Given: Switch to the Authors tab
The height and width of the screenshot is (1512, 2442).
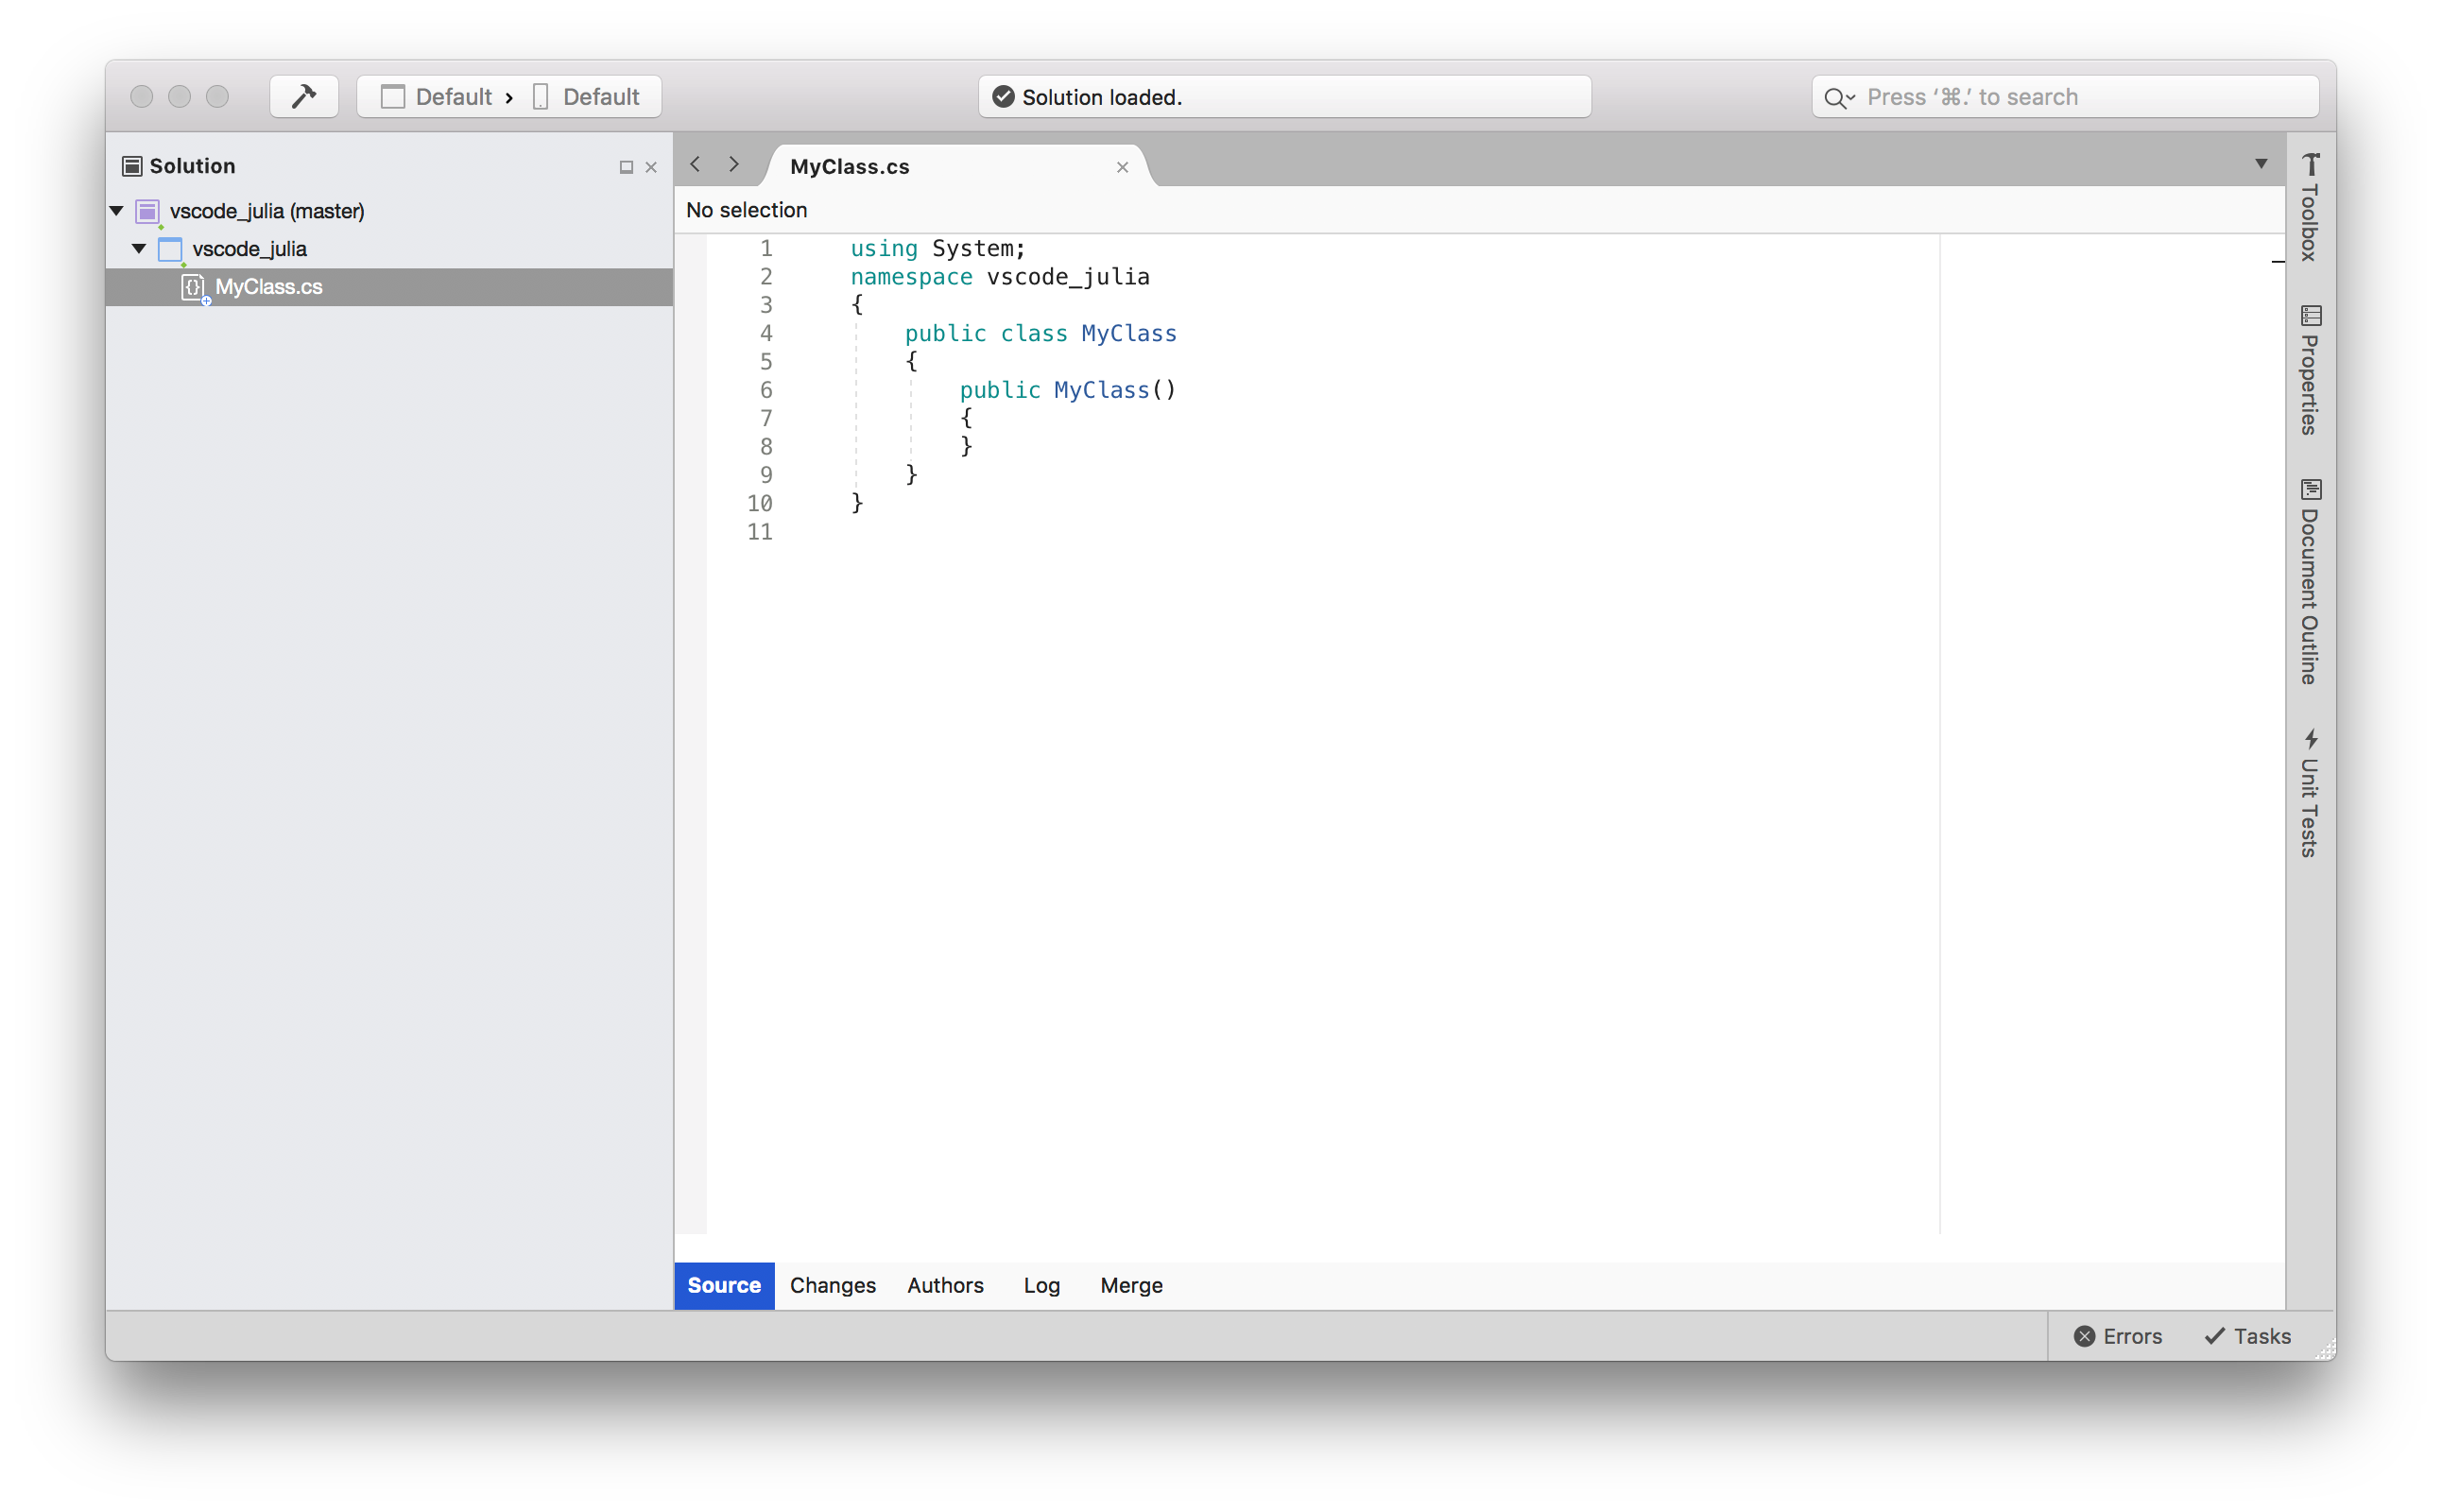Looking at the screenshot, I should 945,1285.
